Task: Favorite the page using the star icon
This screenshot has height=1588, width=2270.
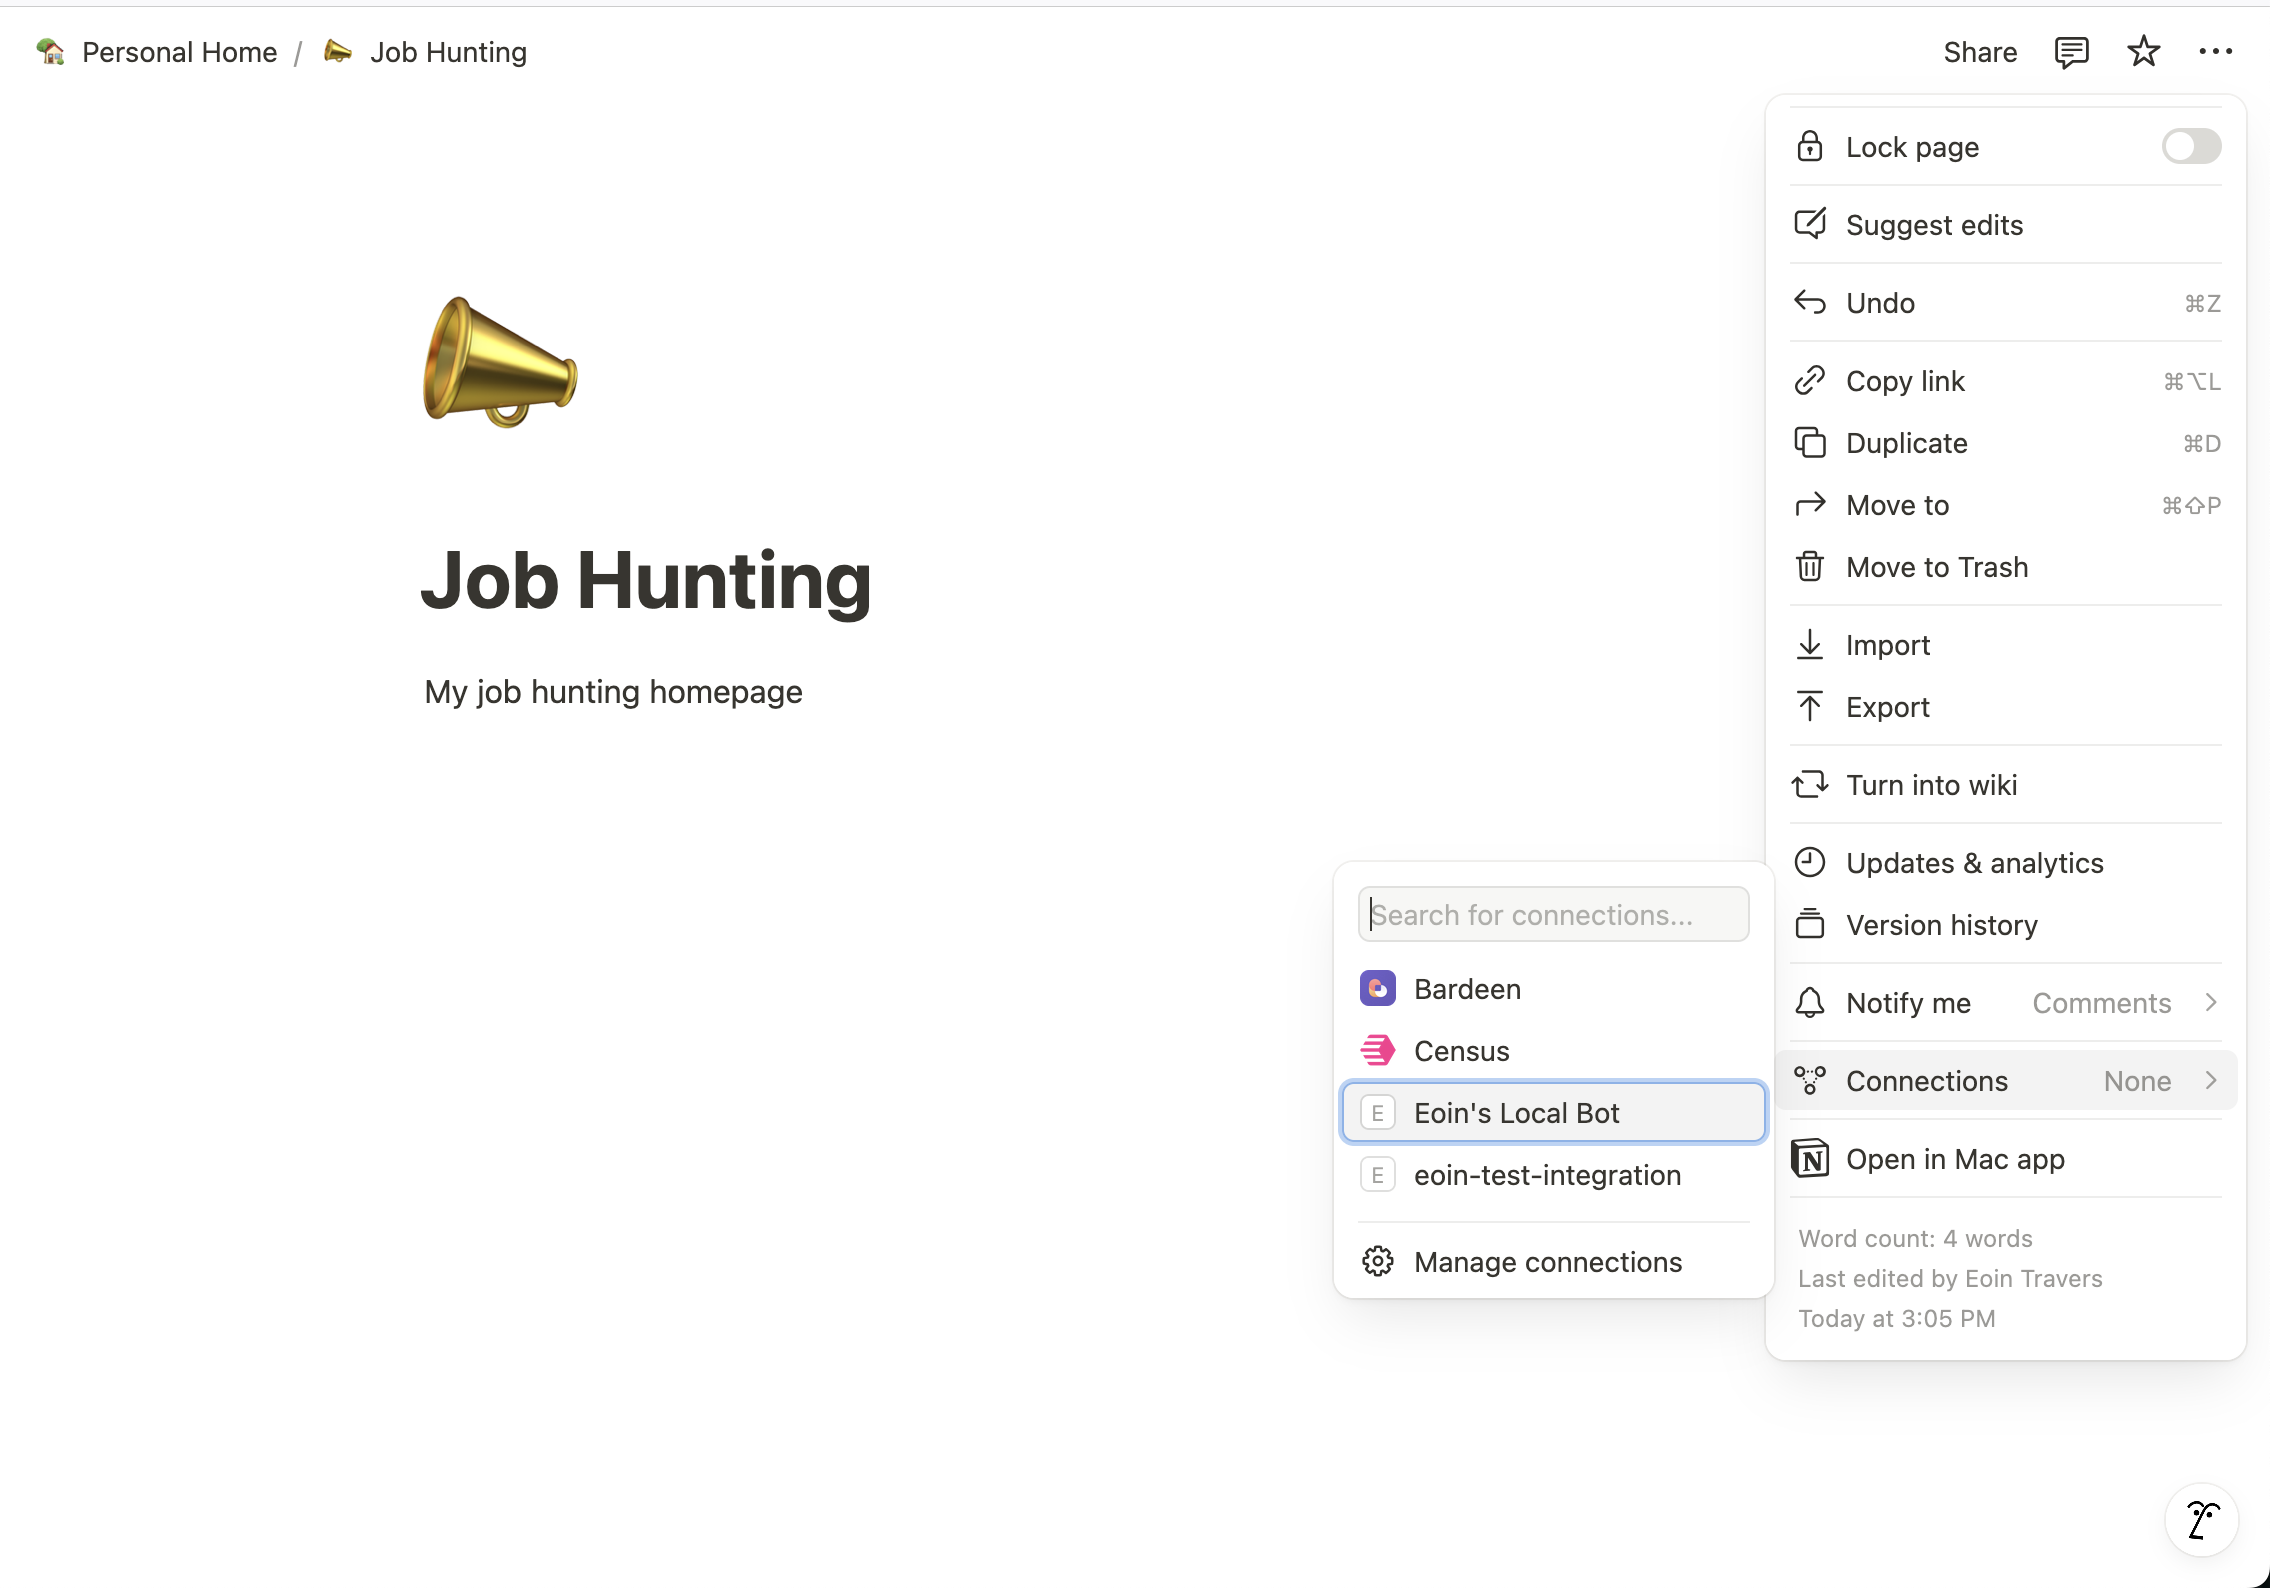Action: [2143, 52]
